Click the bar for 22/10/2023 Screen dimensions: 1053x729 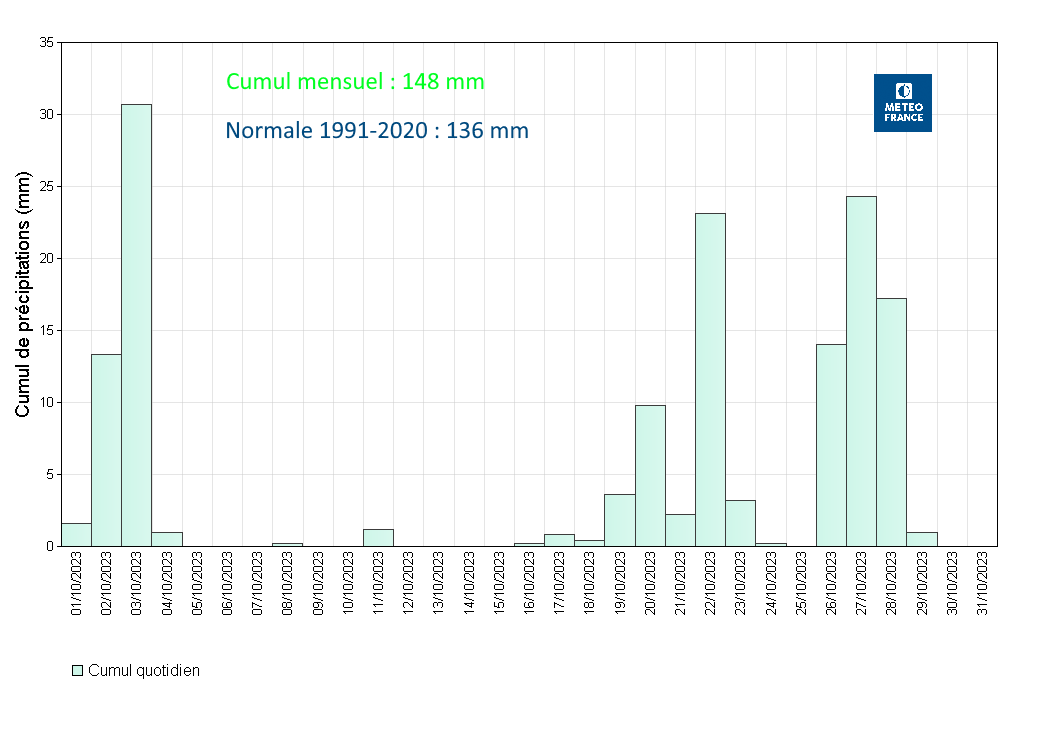[710, 380]
